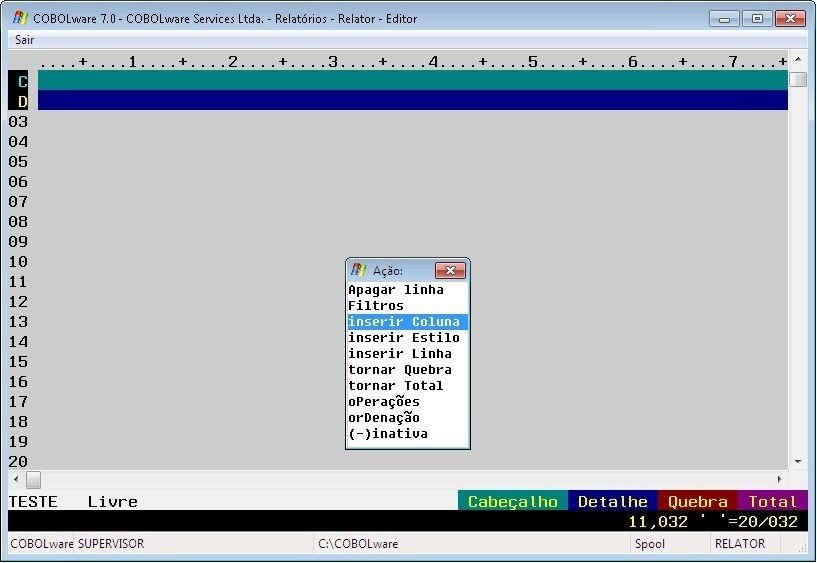Close the Ação popup dialog

[x=450, y=270]
